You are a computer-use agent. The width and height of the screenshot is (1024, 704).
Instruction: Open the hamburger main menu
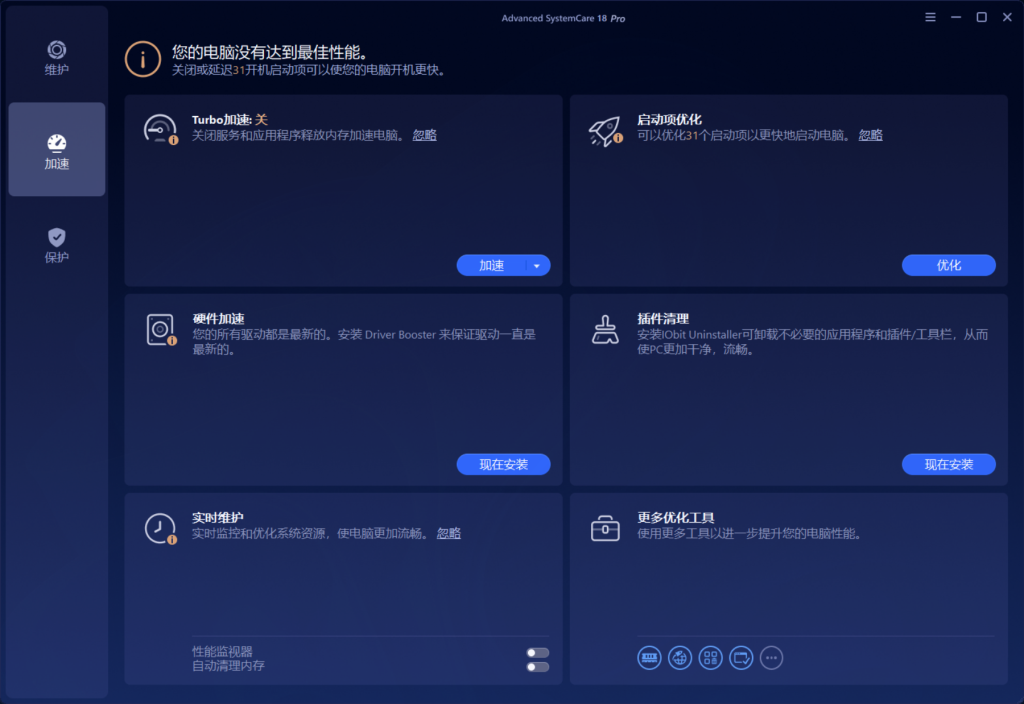tap(929, 17)
